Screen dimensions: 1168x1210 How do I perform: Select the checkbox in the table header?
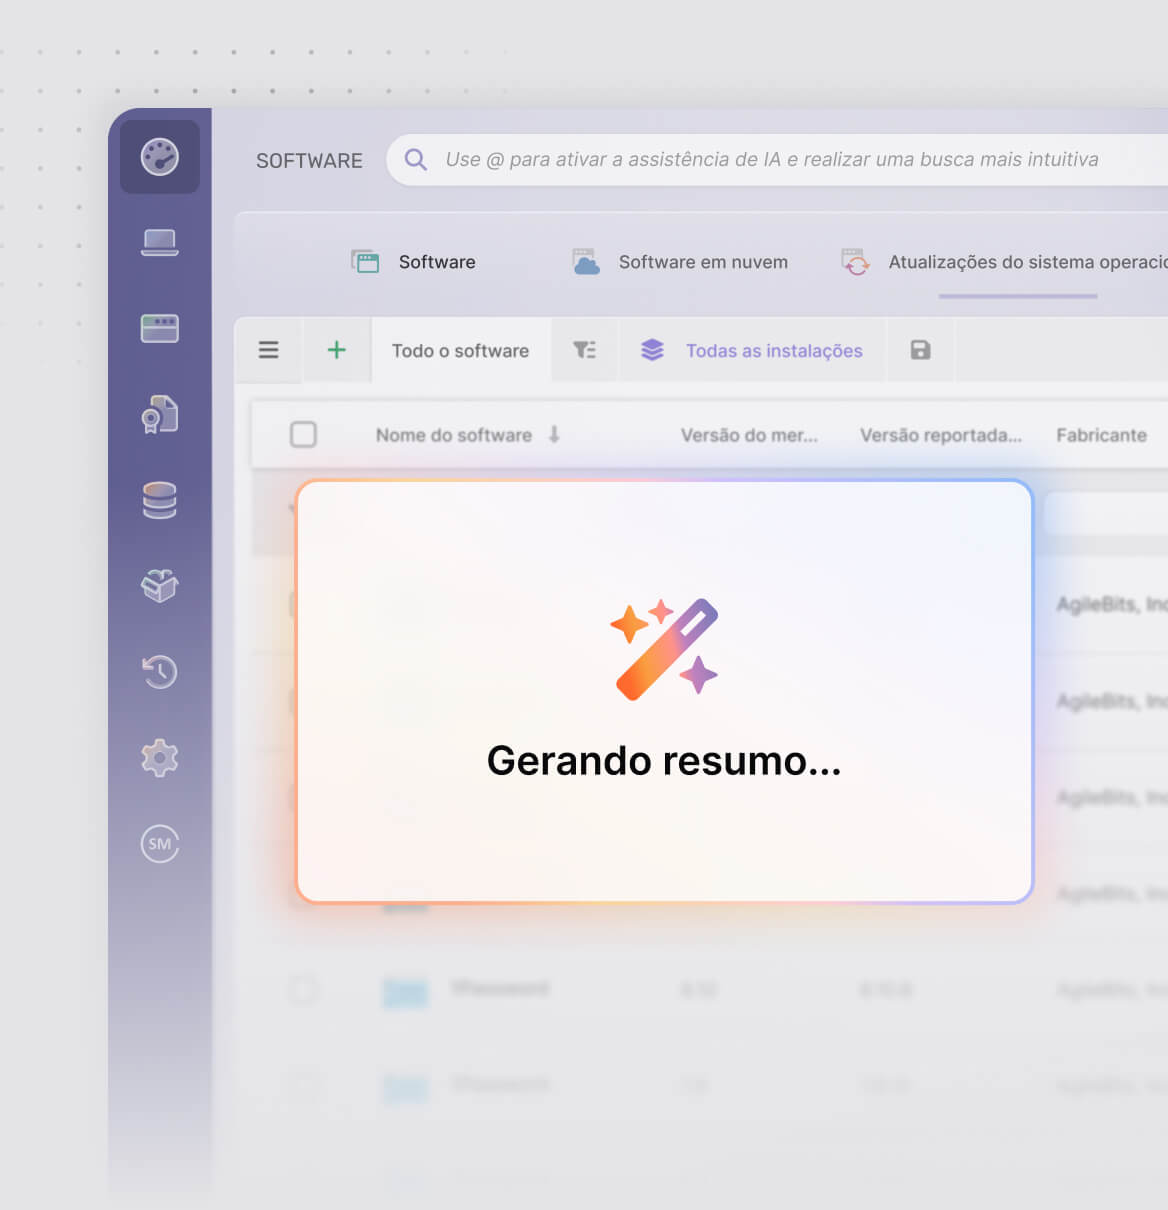click(x=303, y=434)
